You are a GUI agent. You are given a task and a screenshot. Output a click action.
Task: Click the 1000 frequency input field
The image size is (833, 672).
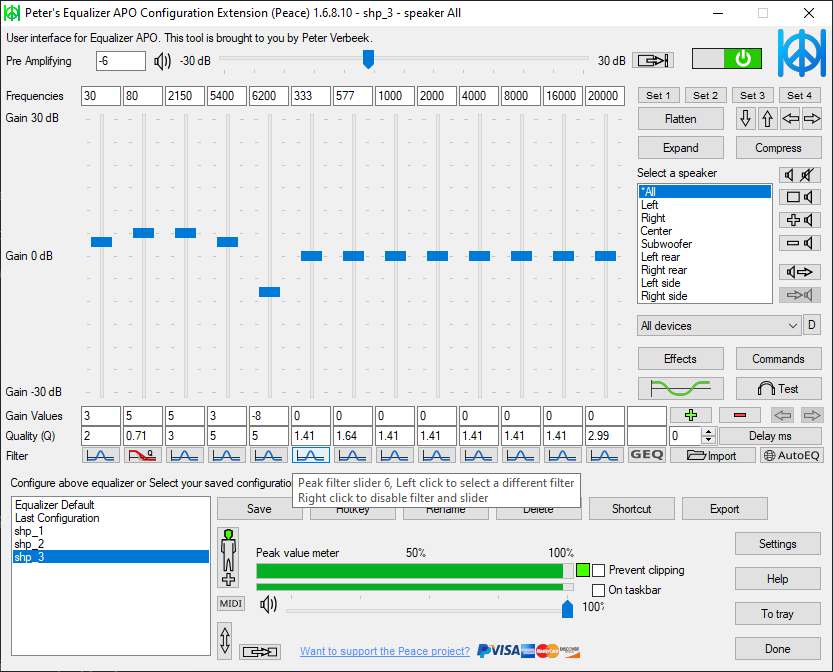[395, 96]
